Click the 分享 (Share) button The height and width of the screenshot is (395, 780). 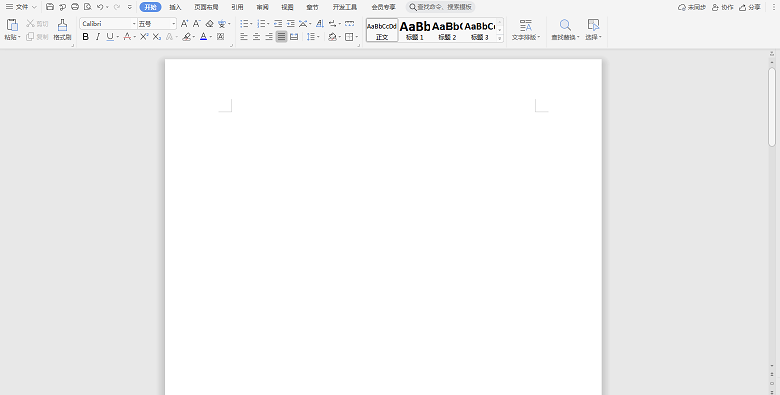[x=750, y=7]
